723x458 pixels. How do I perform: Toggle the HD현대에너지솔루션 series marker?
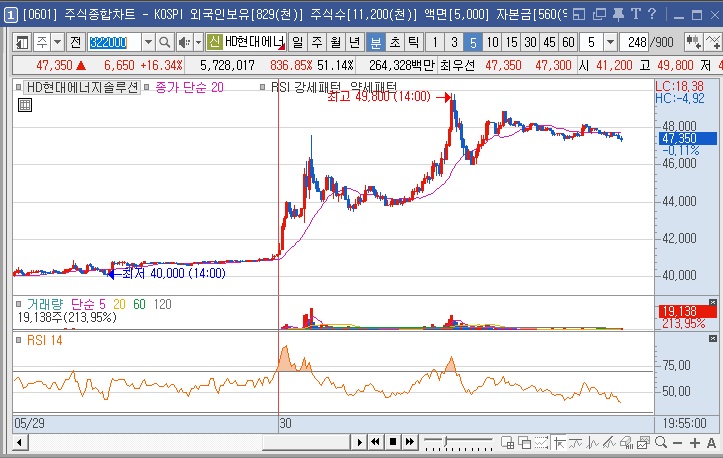pyautogui.click(x=18, y=87)
